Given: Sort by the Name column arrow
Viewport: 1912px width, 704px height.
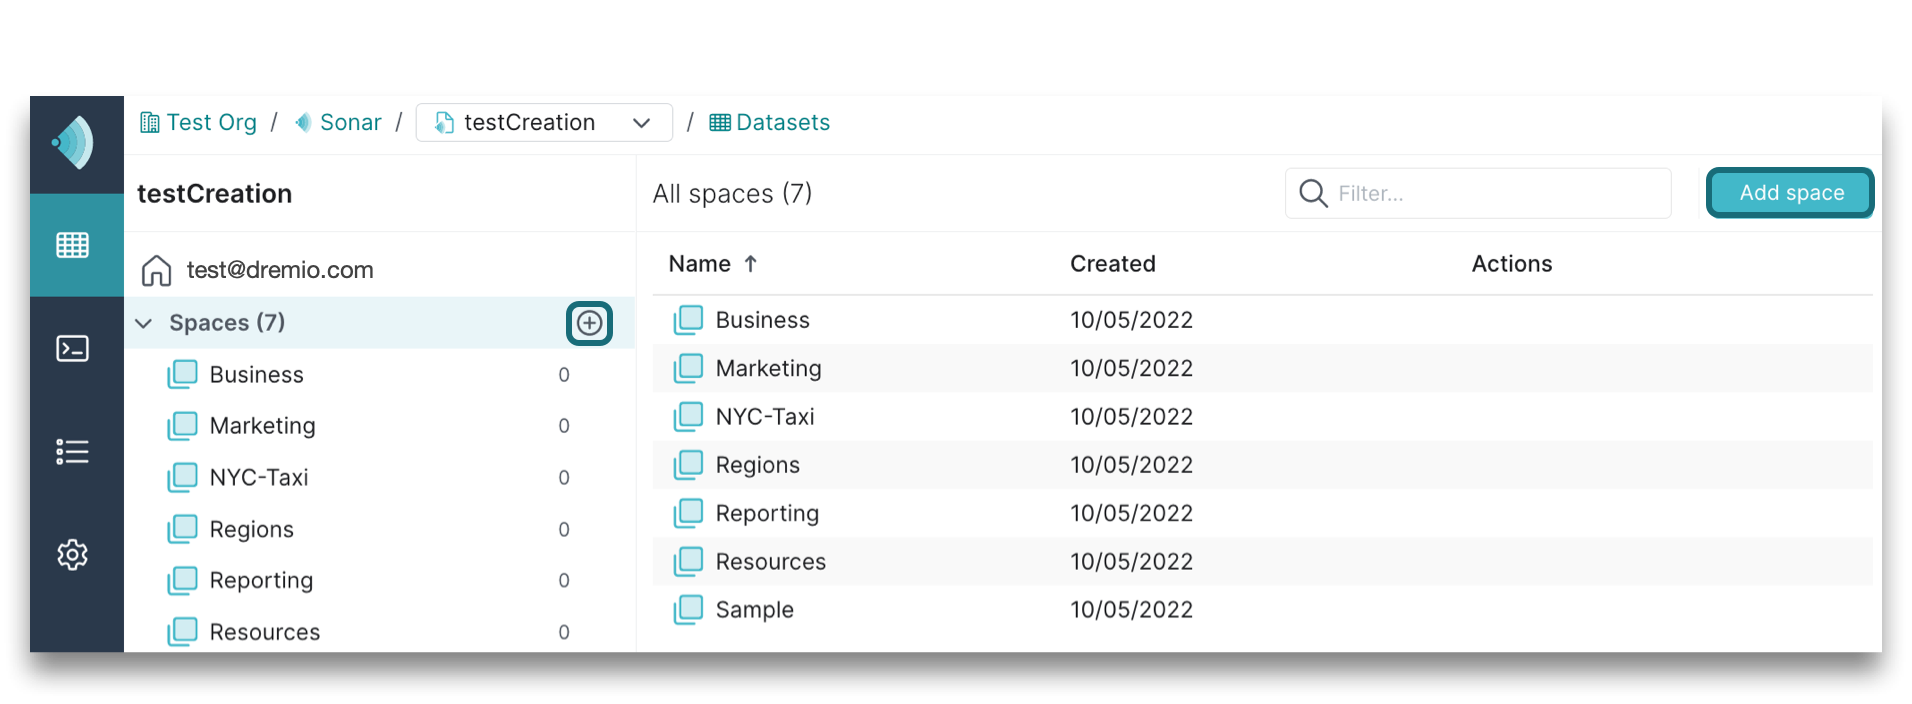Looking at the screenshot, I should 750,264.
